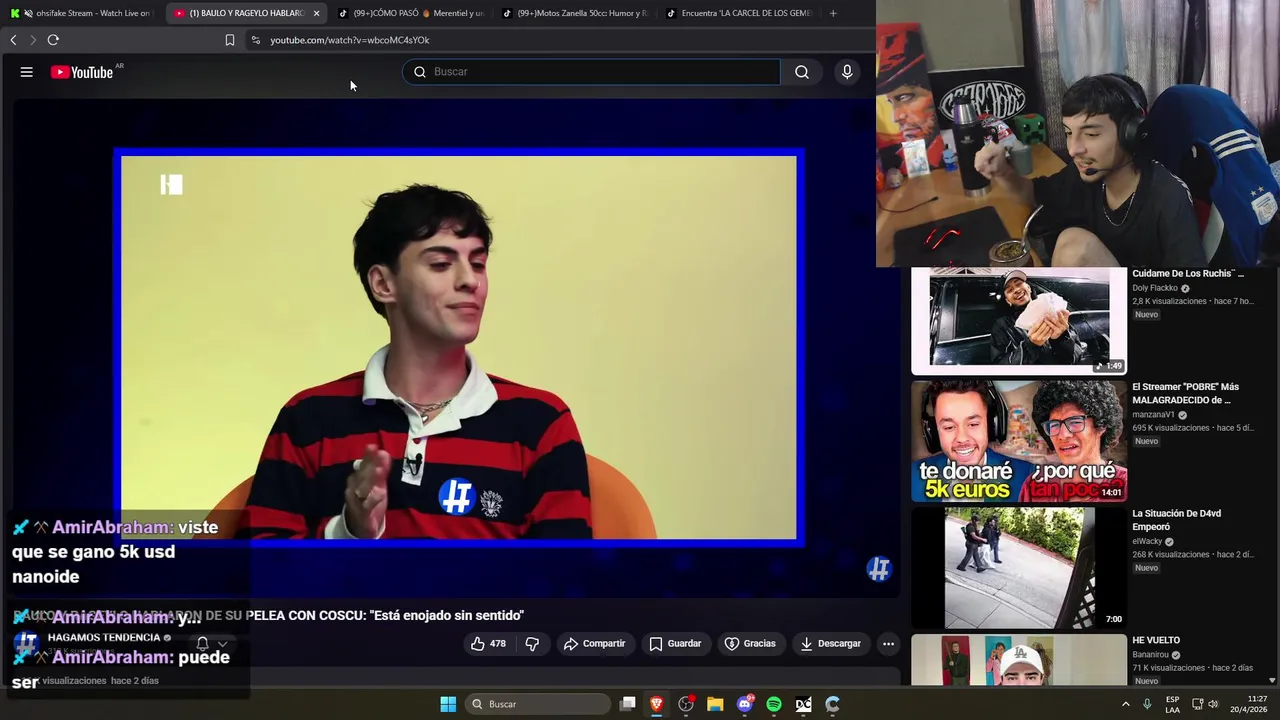
Task: Open a new browser tab
Action: (833, 13)
